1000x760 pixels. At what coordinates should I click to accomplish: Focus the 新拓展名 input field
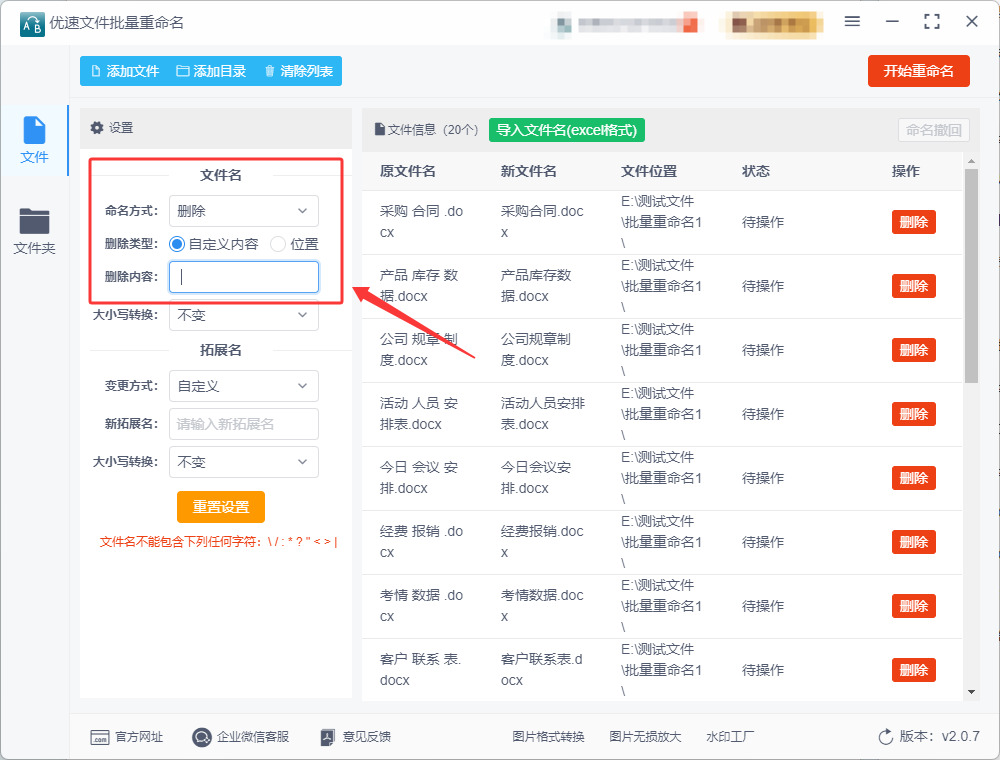click(244, 424)
